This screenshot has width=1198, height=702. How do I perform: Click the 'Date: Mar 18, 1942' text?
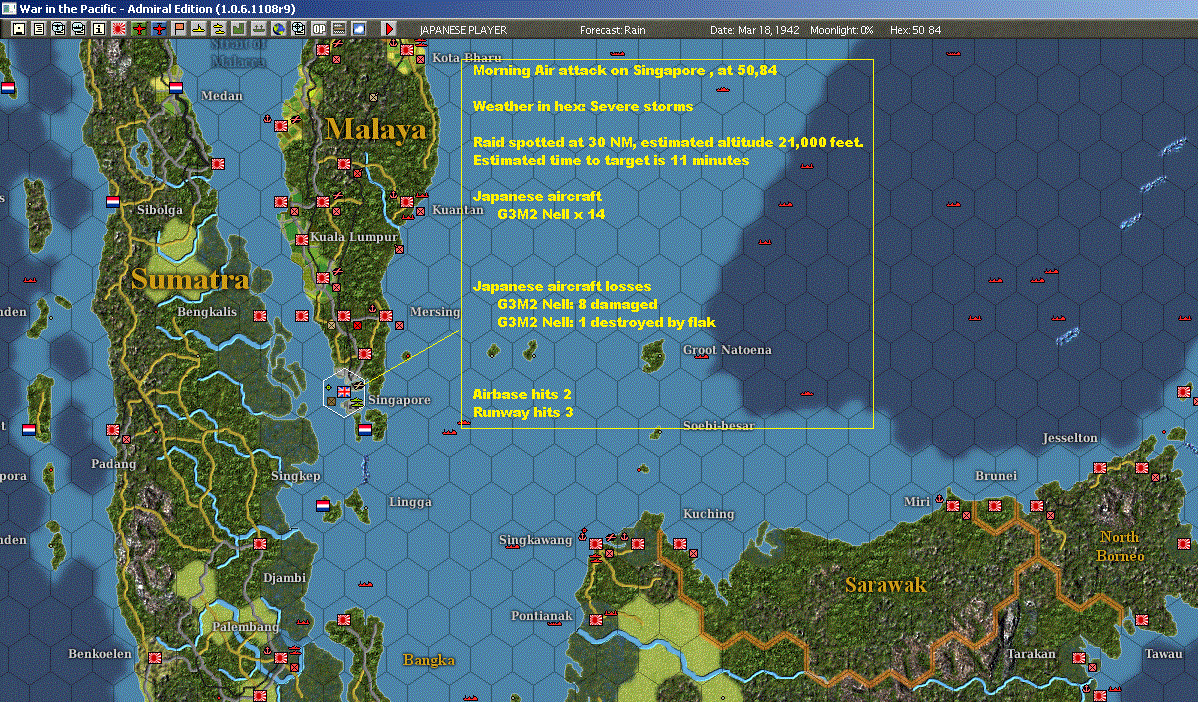point(754,30)
